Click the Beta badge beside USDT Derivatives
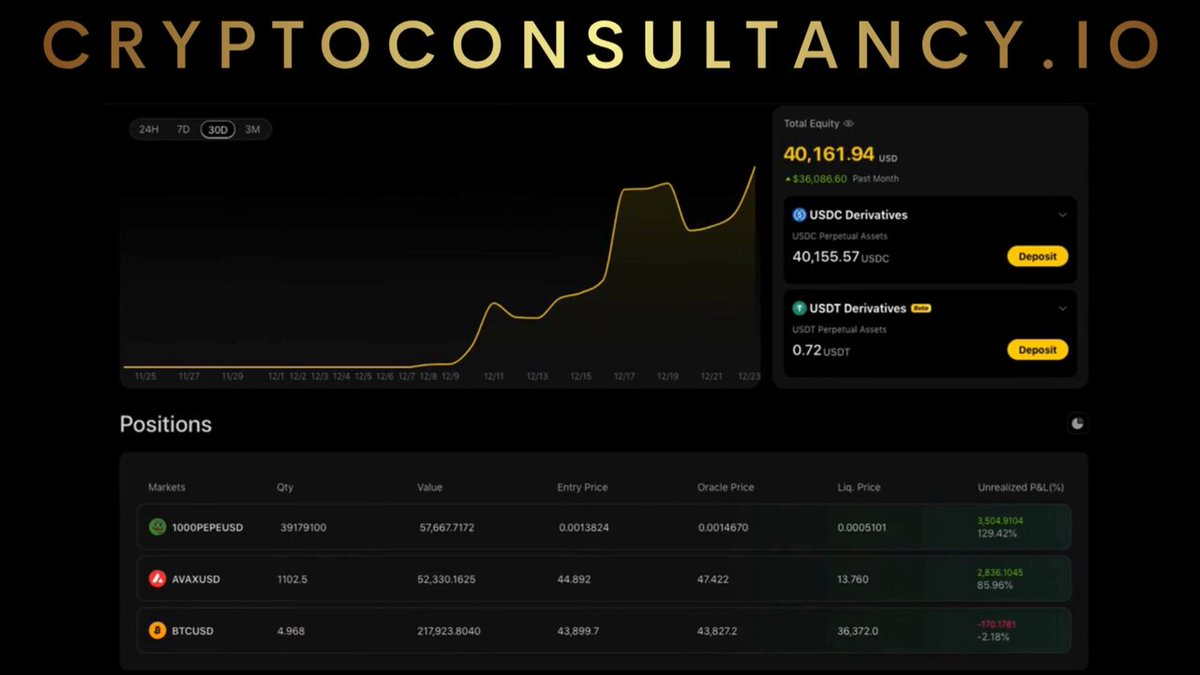This screenshot has height=675, width=1200. click(921, 309)
